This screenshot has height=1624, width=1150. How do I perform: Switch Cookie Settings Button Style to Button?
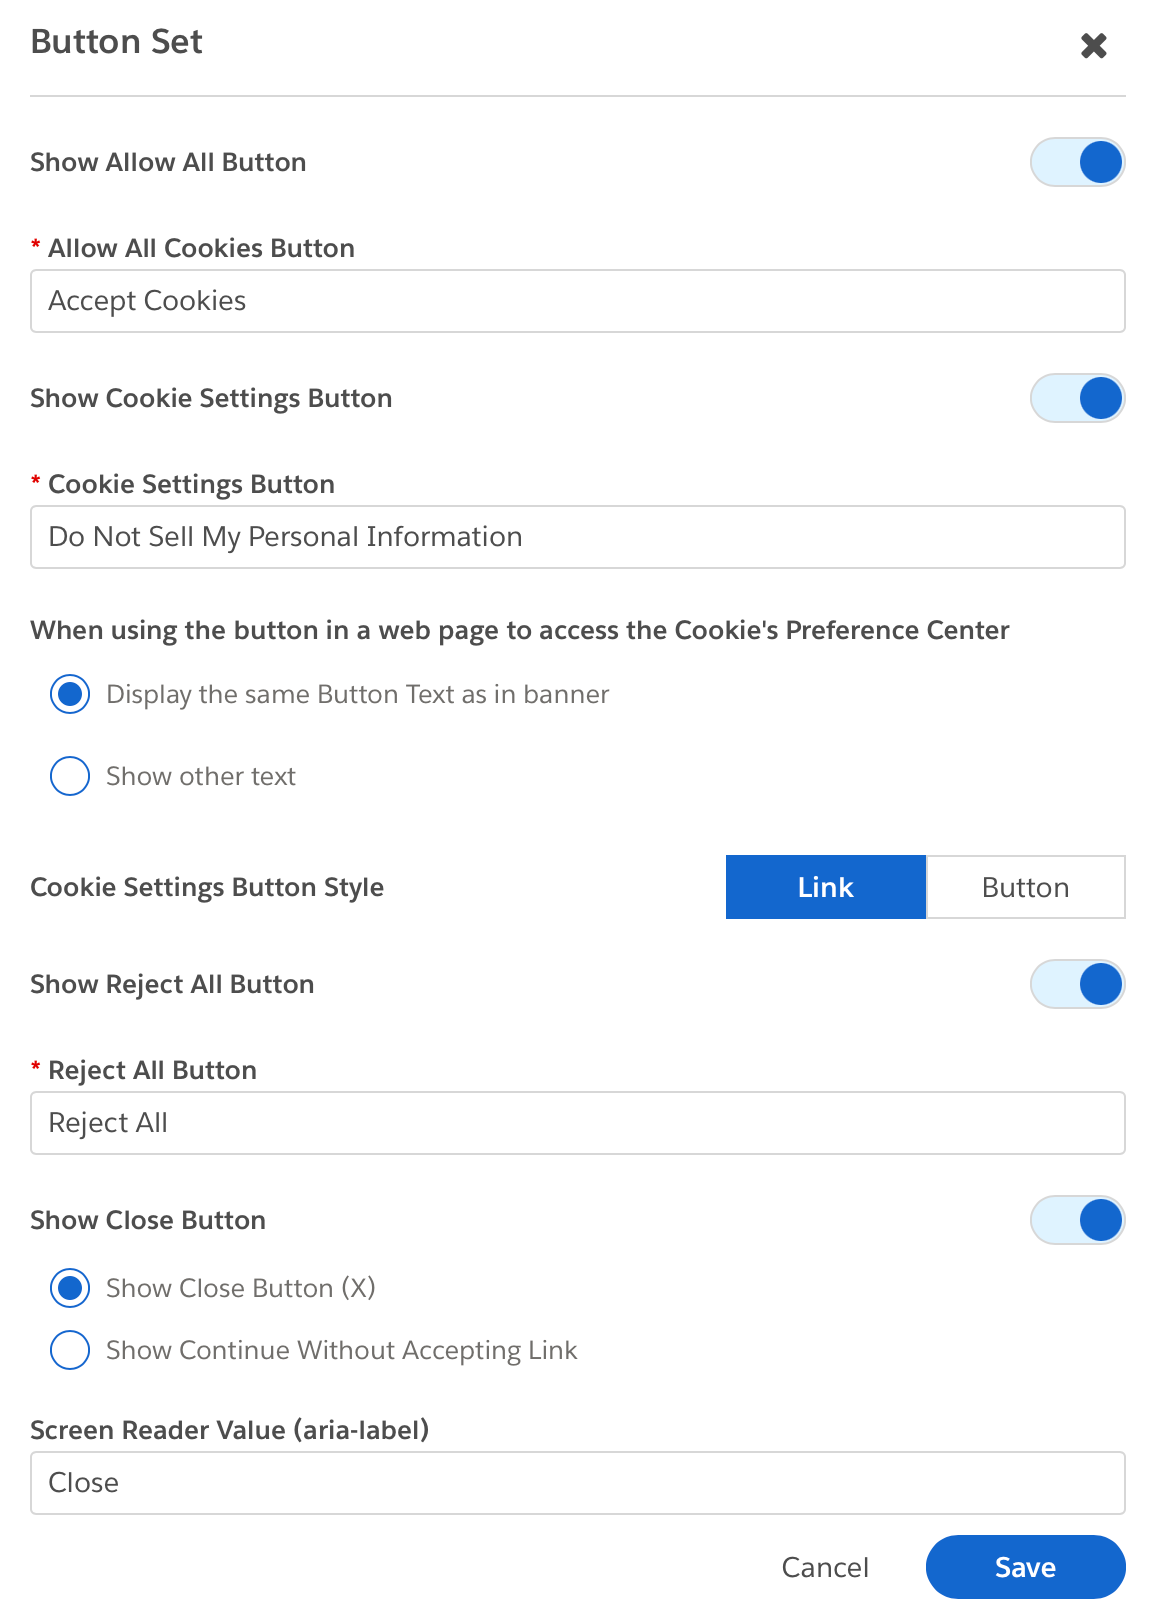[1026, 887]
